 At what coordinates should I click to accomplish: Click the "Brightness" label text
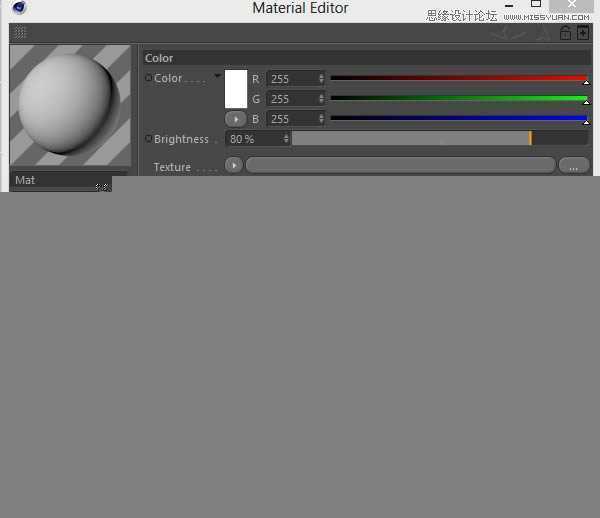[181, 139]
